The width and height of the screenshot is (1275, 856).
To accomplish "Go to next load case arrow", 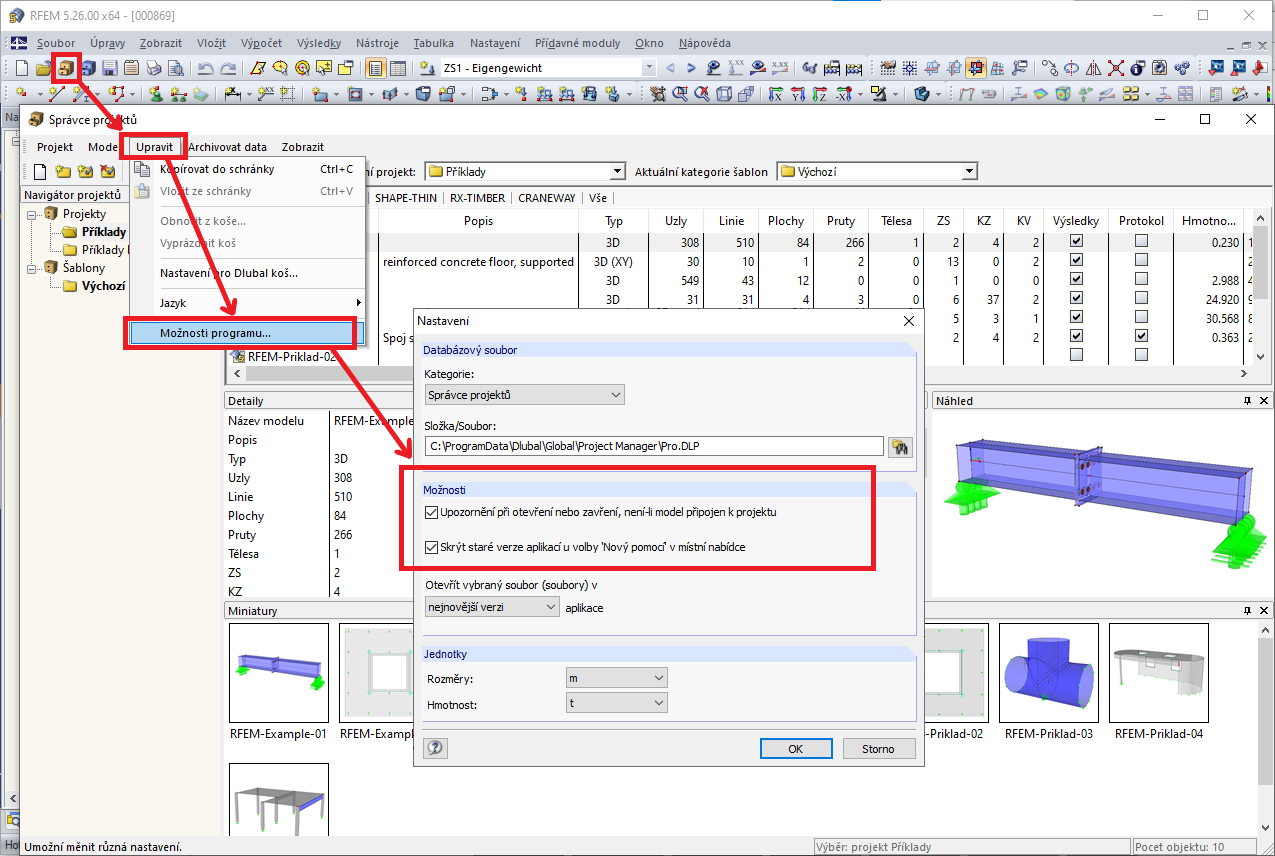I will (692, 68).
